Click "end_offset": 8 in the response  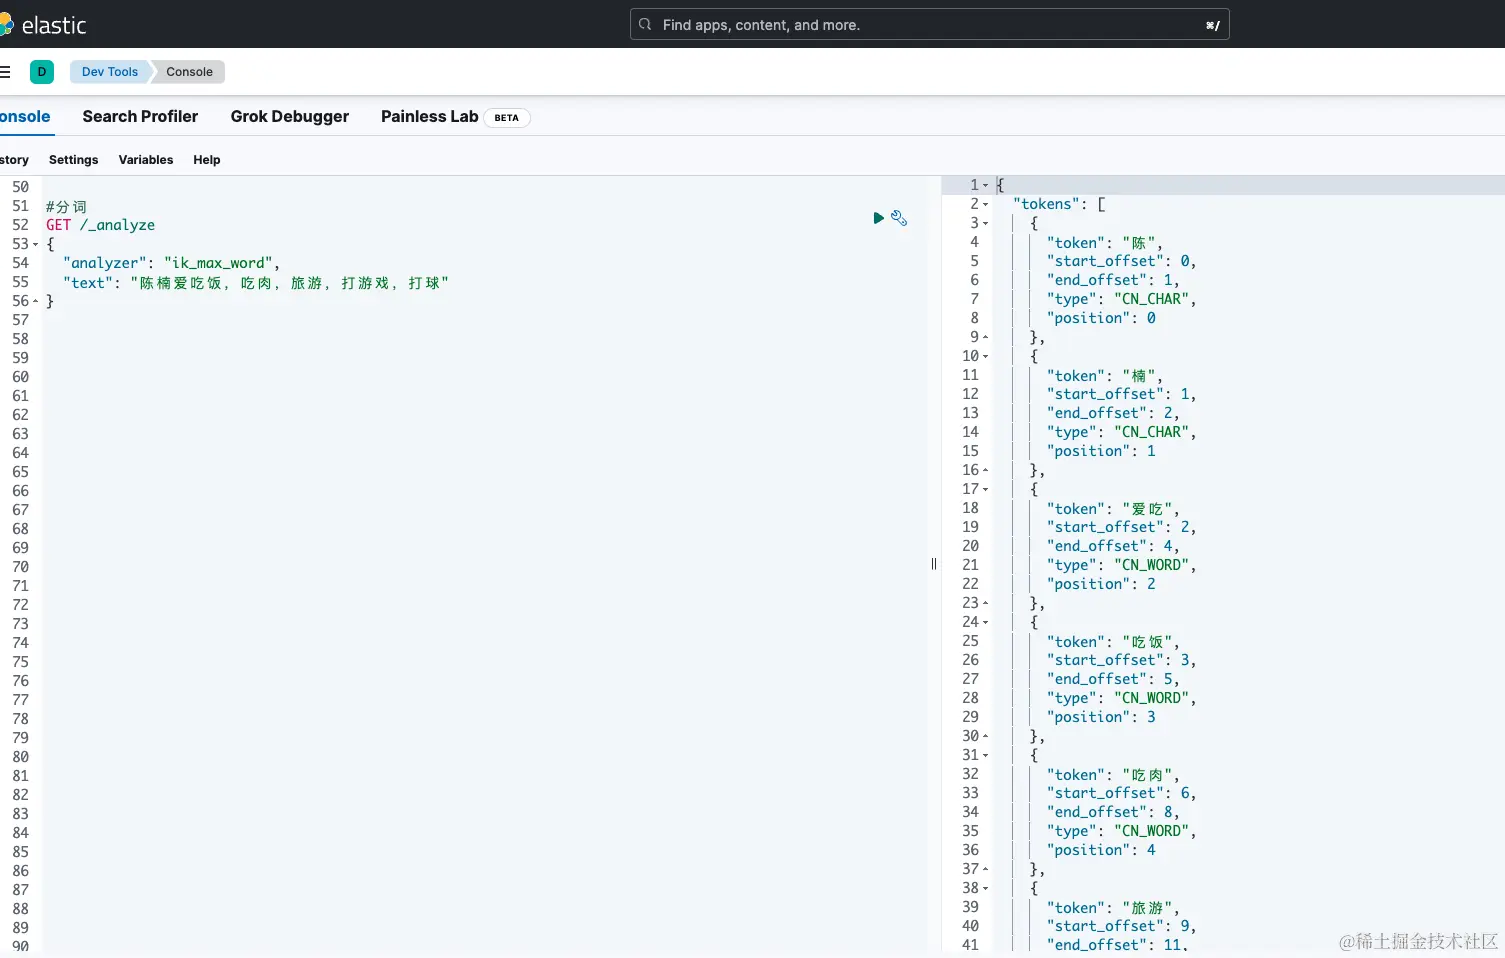click(1113, 812)
